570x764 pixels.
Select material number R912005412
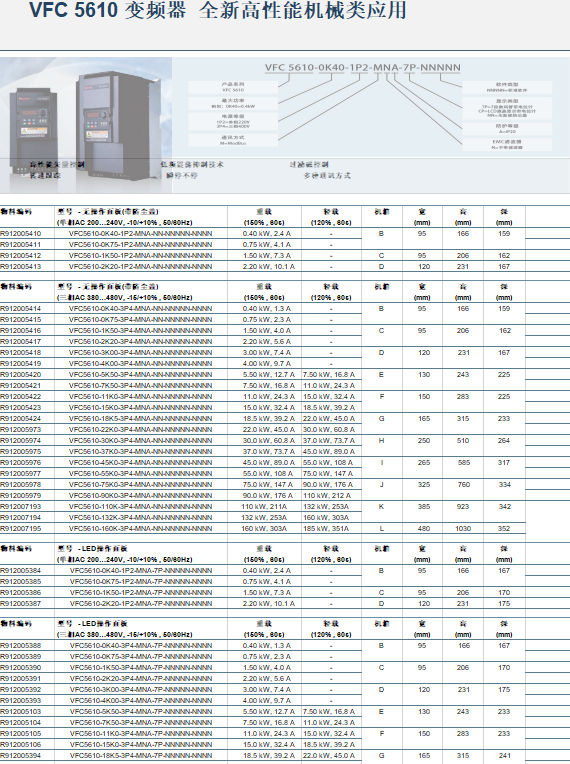tap(21, 256)
